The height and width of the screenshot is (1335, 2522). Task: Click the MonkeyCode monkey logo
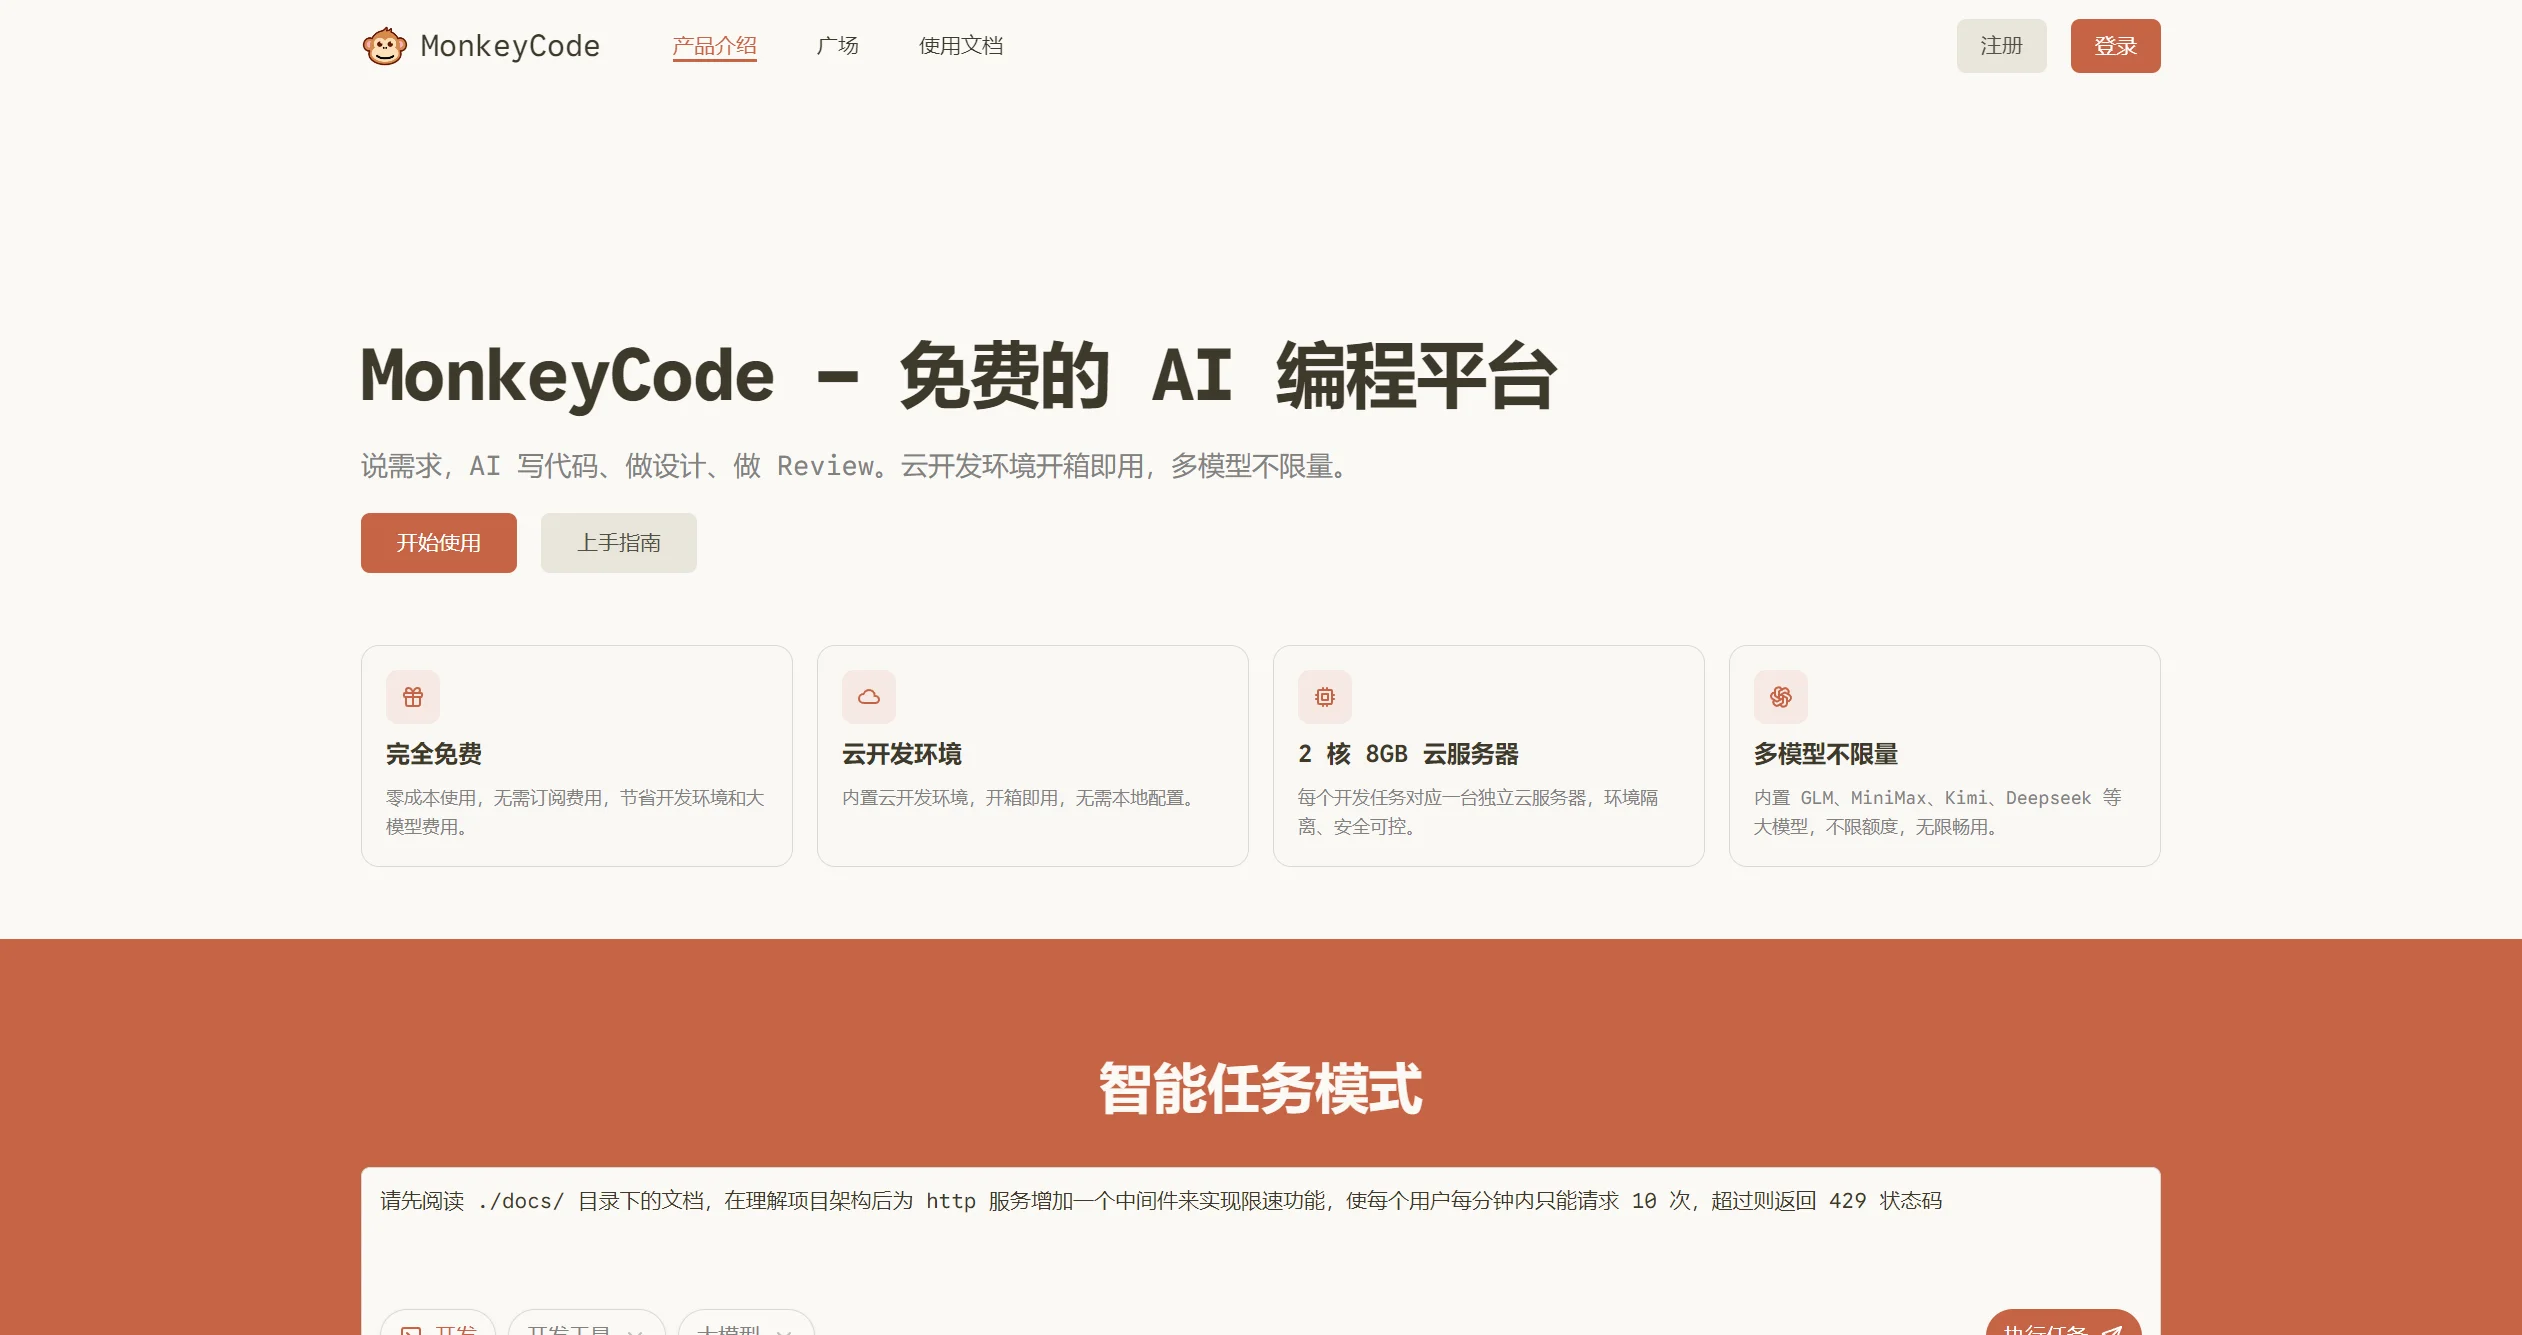click(386, 45)
